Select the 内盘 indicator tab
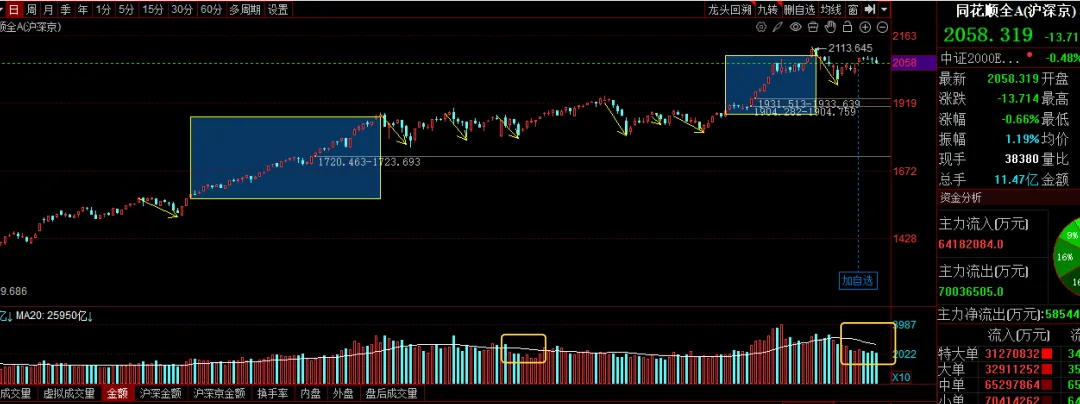The height and width of the screenshot is (404, 1080). point(310,394)
